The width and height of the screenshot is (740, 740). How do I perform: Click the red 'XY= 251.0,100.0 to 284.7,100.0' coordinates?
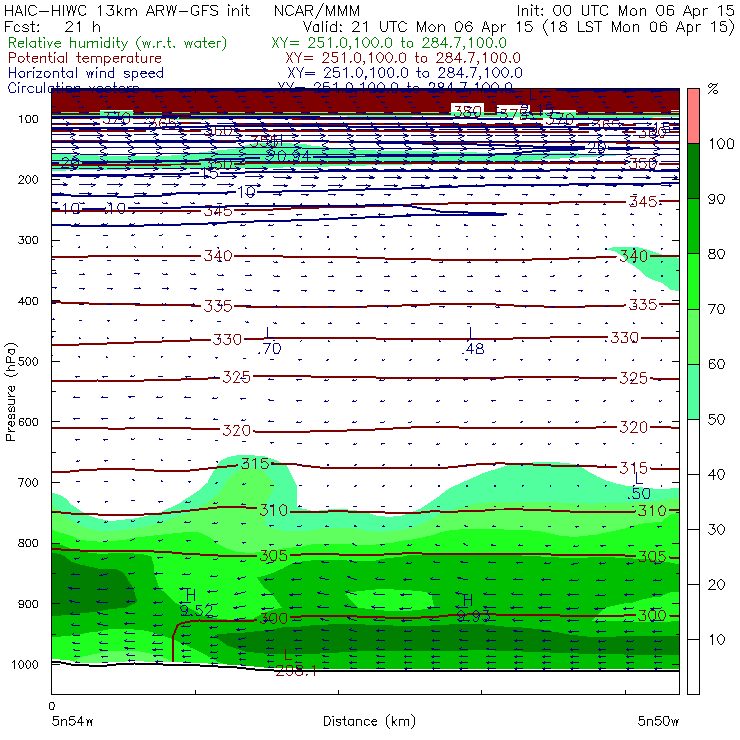(x=403, y=58)
